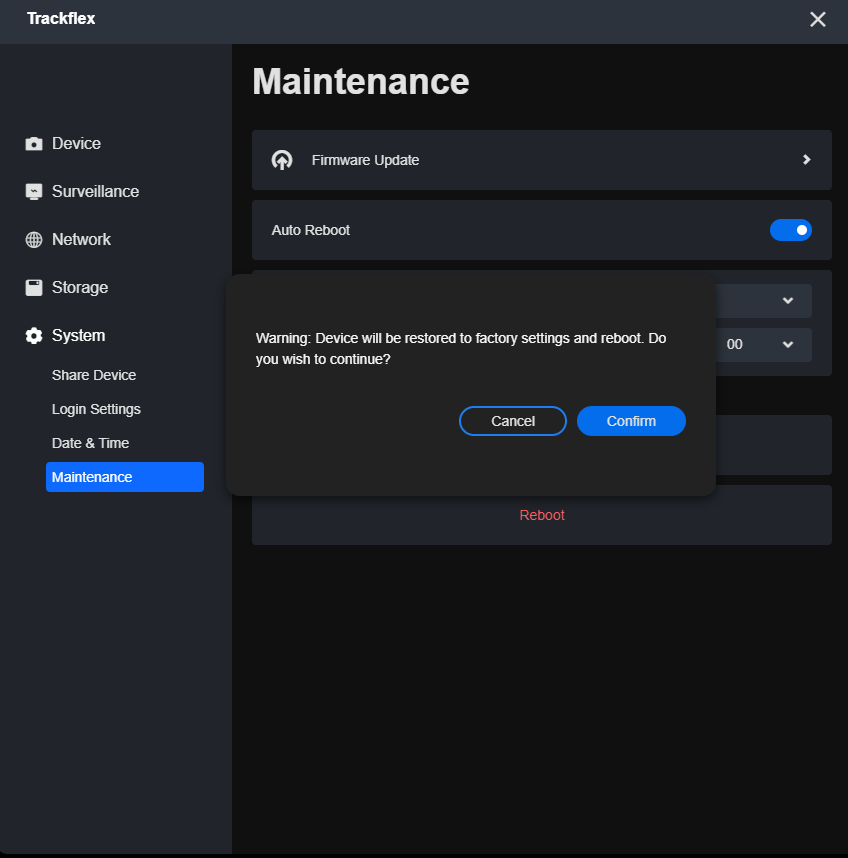Click the Auto Reboot label
This screenshot has width=848, height=858.
coord(311,230)
